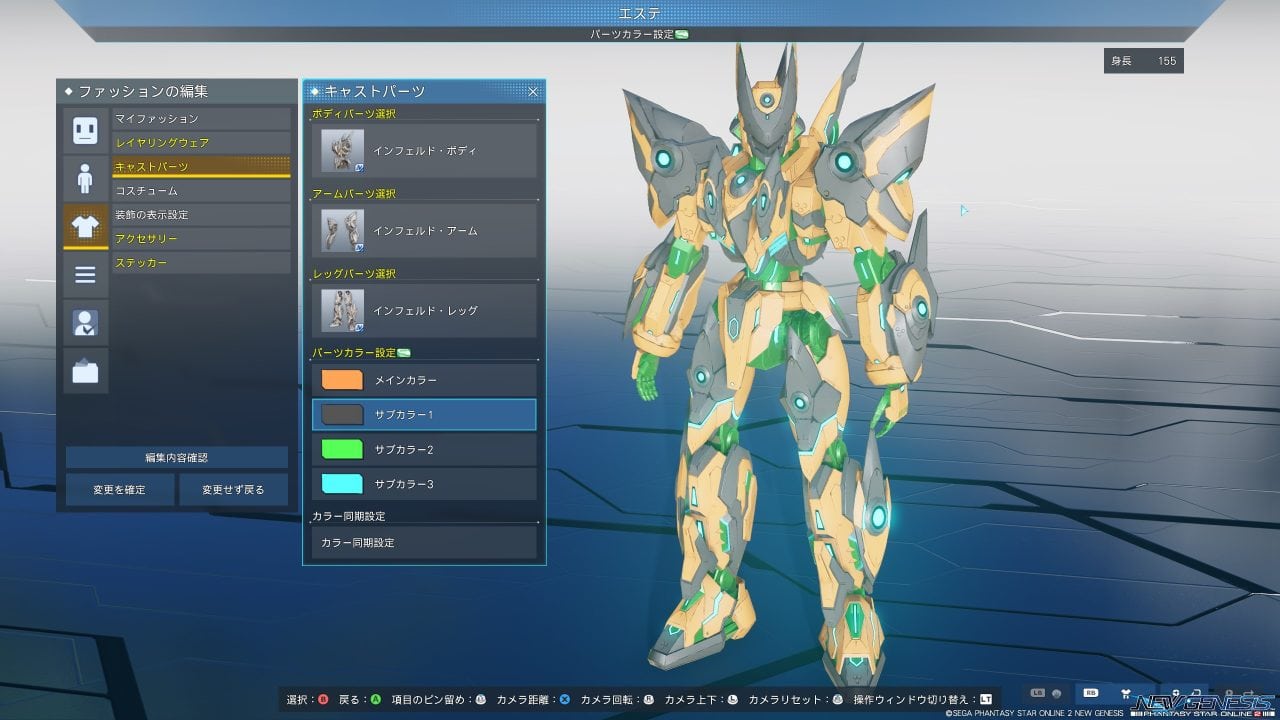Click 変更せず戻る to discard changes
The height and width of the screenshot is (720, 1280).
(233, 490)
